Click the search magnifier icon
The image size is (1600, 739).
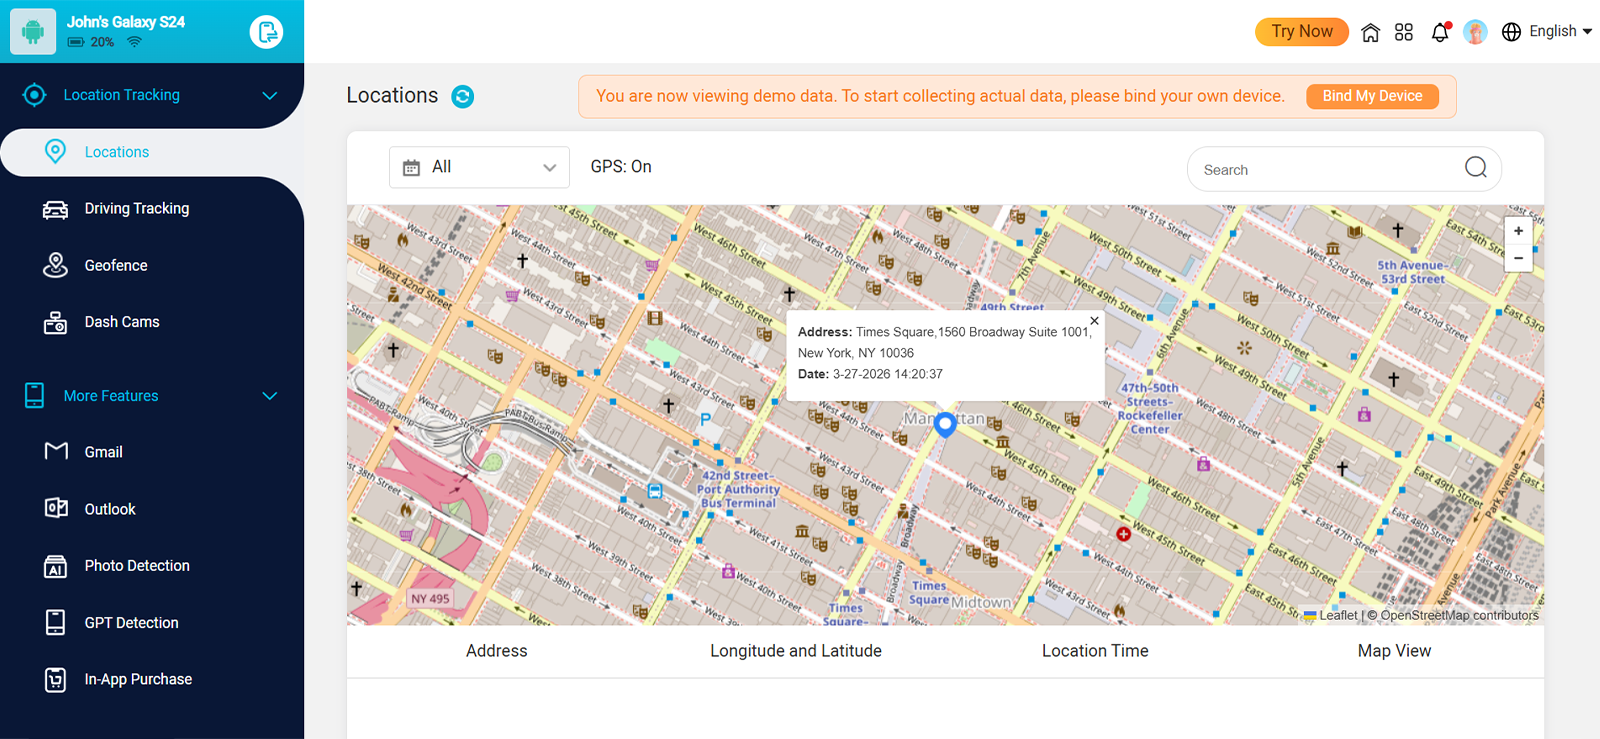1475,168
